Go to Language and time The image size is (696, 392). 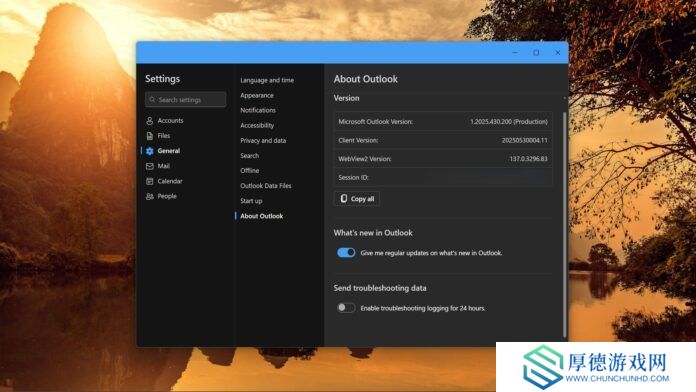click(267, 80)
